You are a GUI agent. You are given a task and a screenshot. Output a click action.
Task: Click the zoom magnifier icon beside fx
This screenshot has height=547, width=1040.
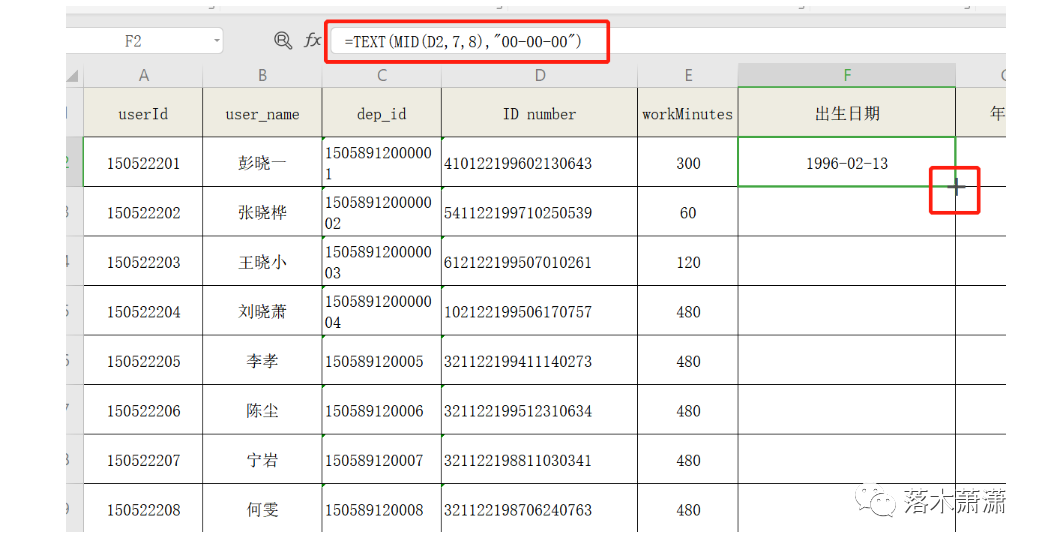[283, 40]
